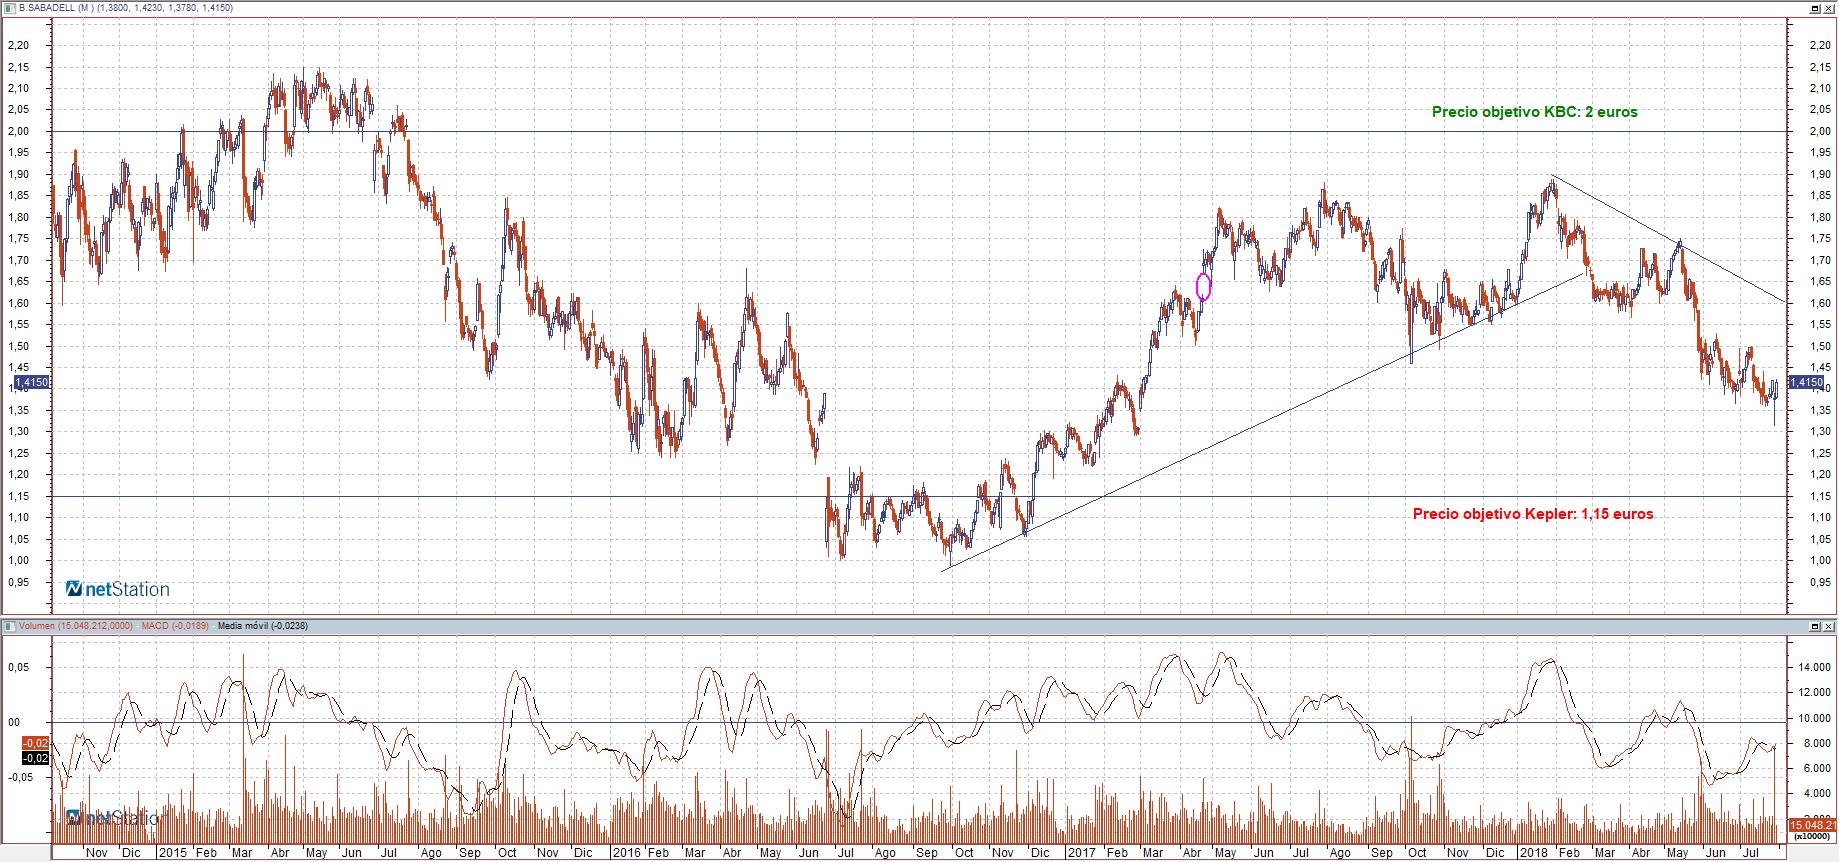Click the 0,05 label on the MACD scale
Screen dimensions: 1839x862
20,667
